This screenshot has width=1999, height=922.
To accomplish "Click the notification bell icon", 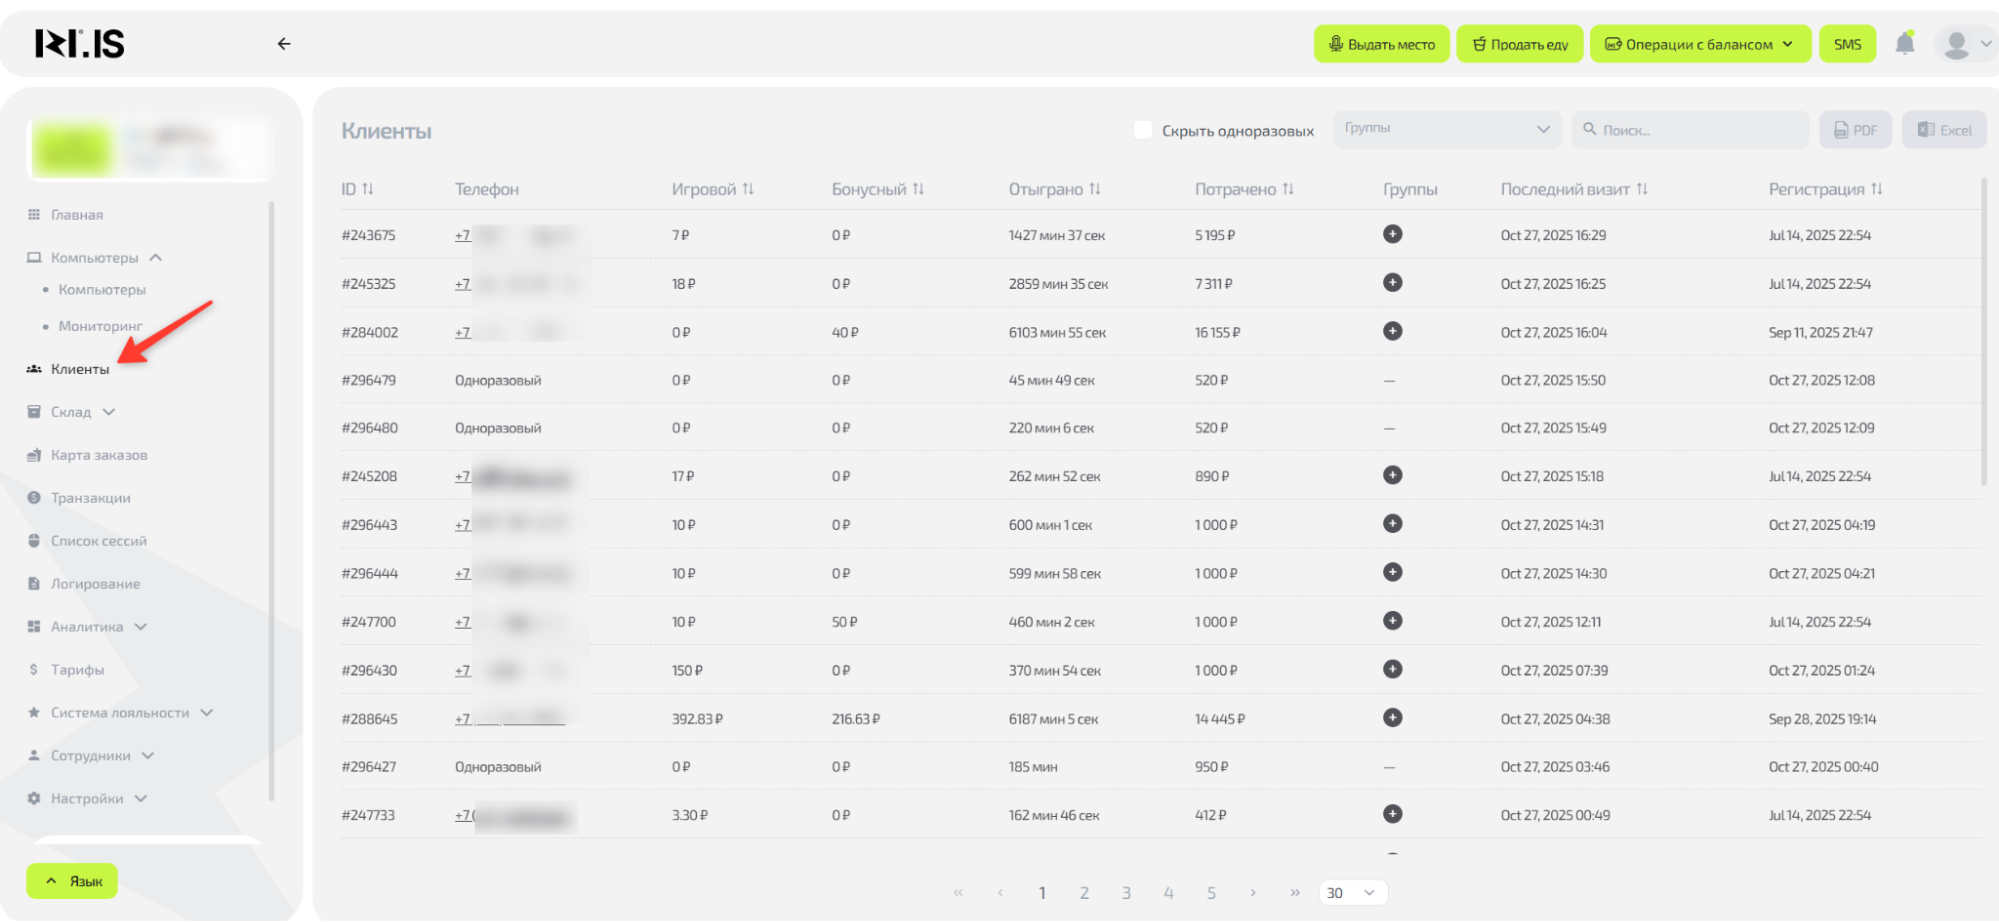I will click(1905, 43).
